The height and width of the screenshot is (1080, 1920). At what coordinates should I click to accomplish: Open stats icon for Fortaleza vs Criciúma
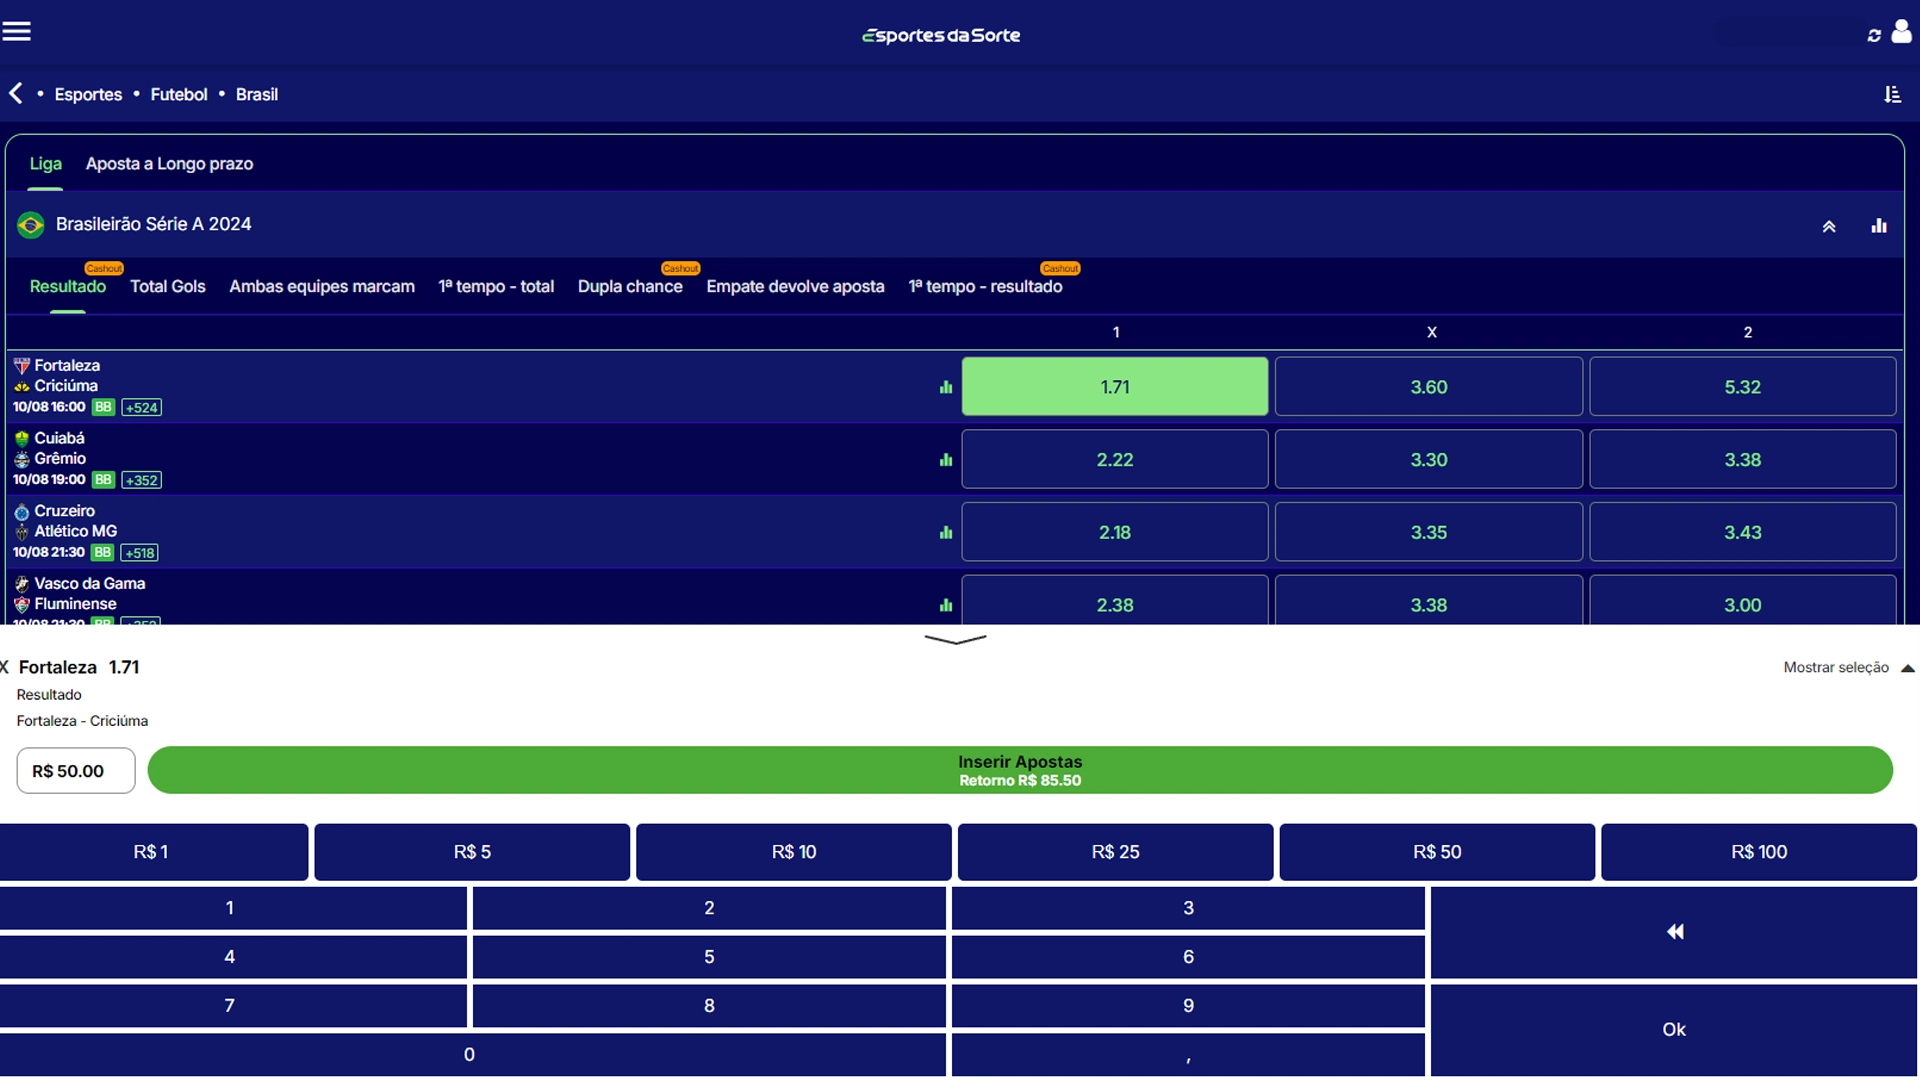click(945, 387)
